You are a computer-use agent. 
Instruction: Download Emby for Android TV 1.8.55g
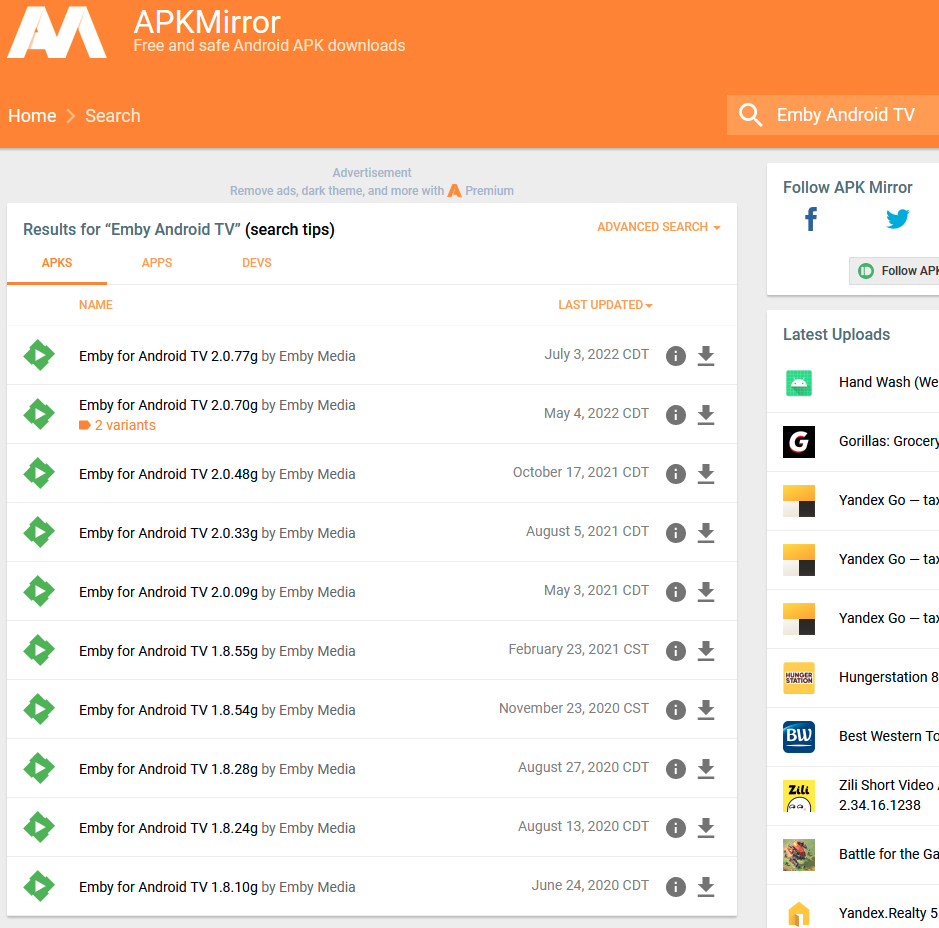[x=706, y=651]
